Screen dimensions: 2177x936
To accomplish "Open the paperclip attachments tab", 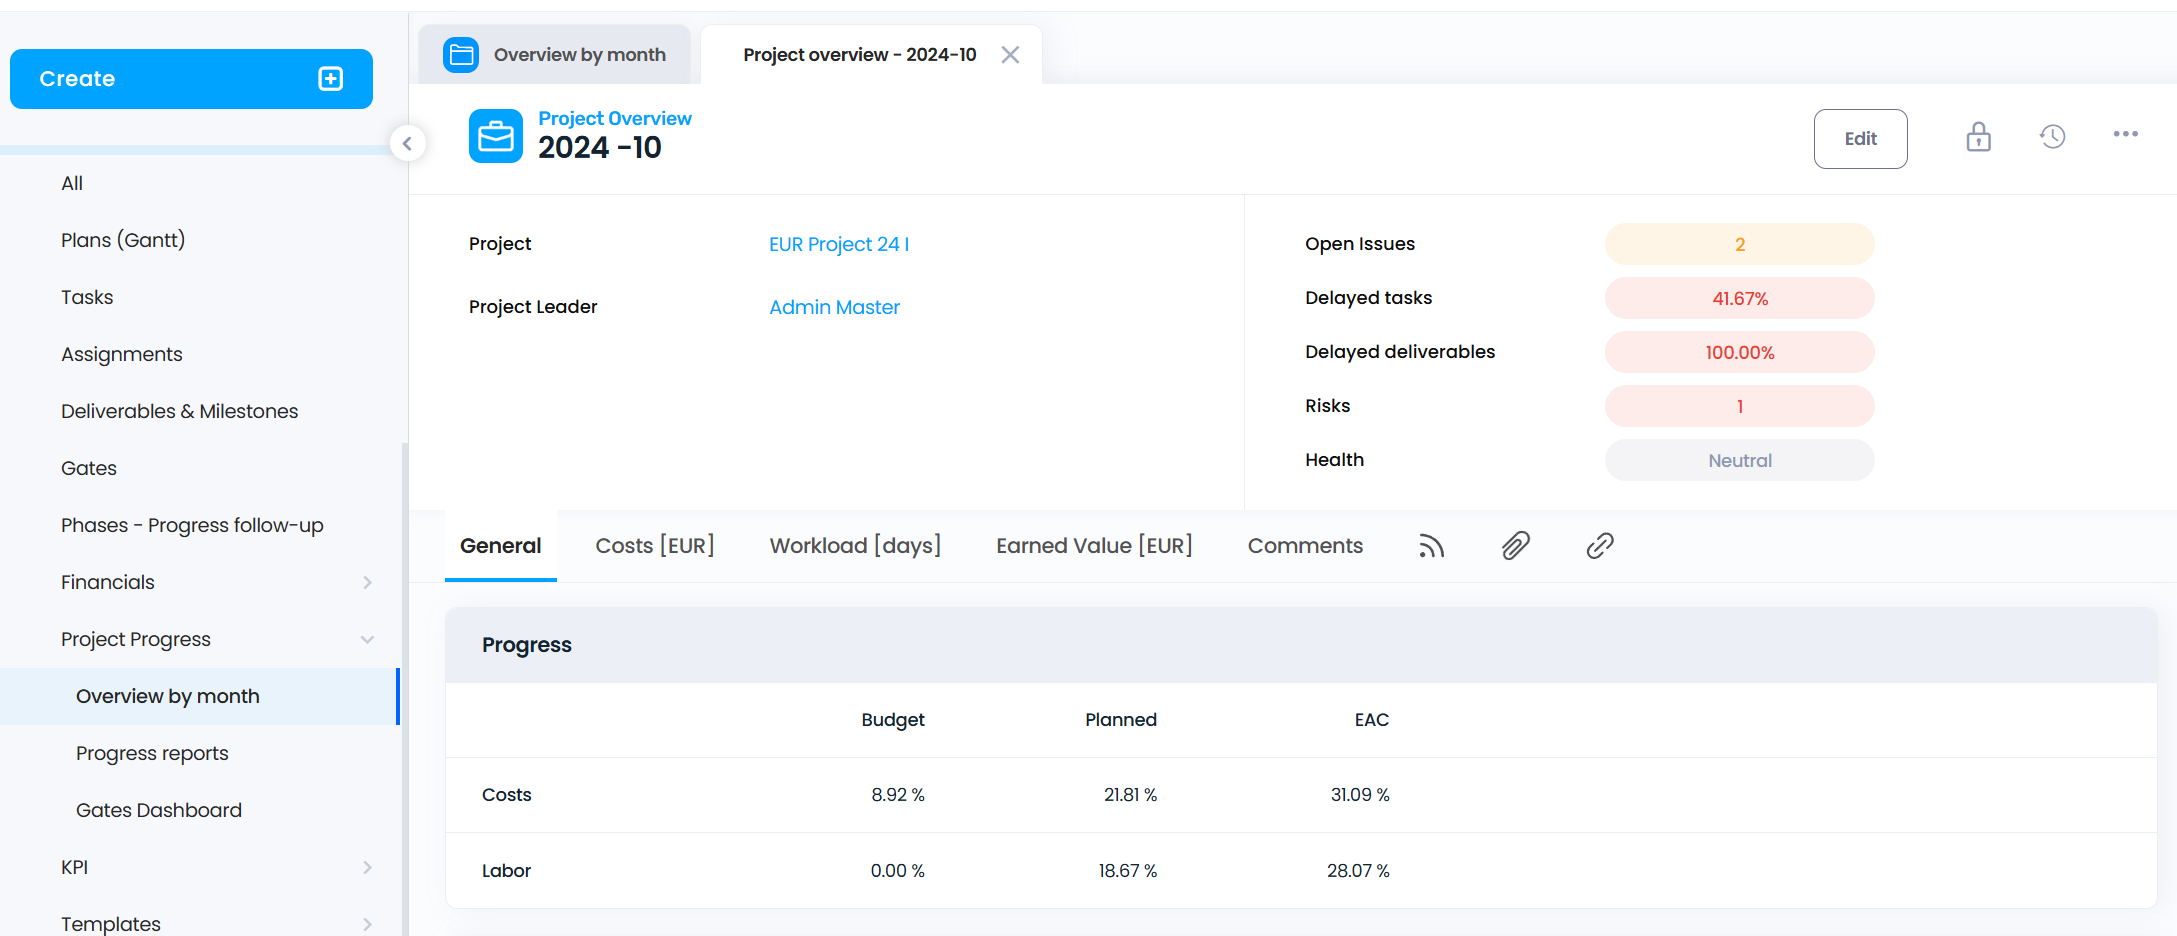I will 1515,546.
